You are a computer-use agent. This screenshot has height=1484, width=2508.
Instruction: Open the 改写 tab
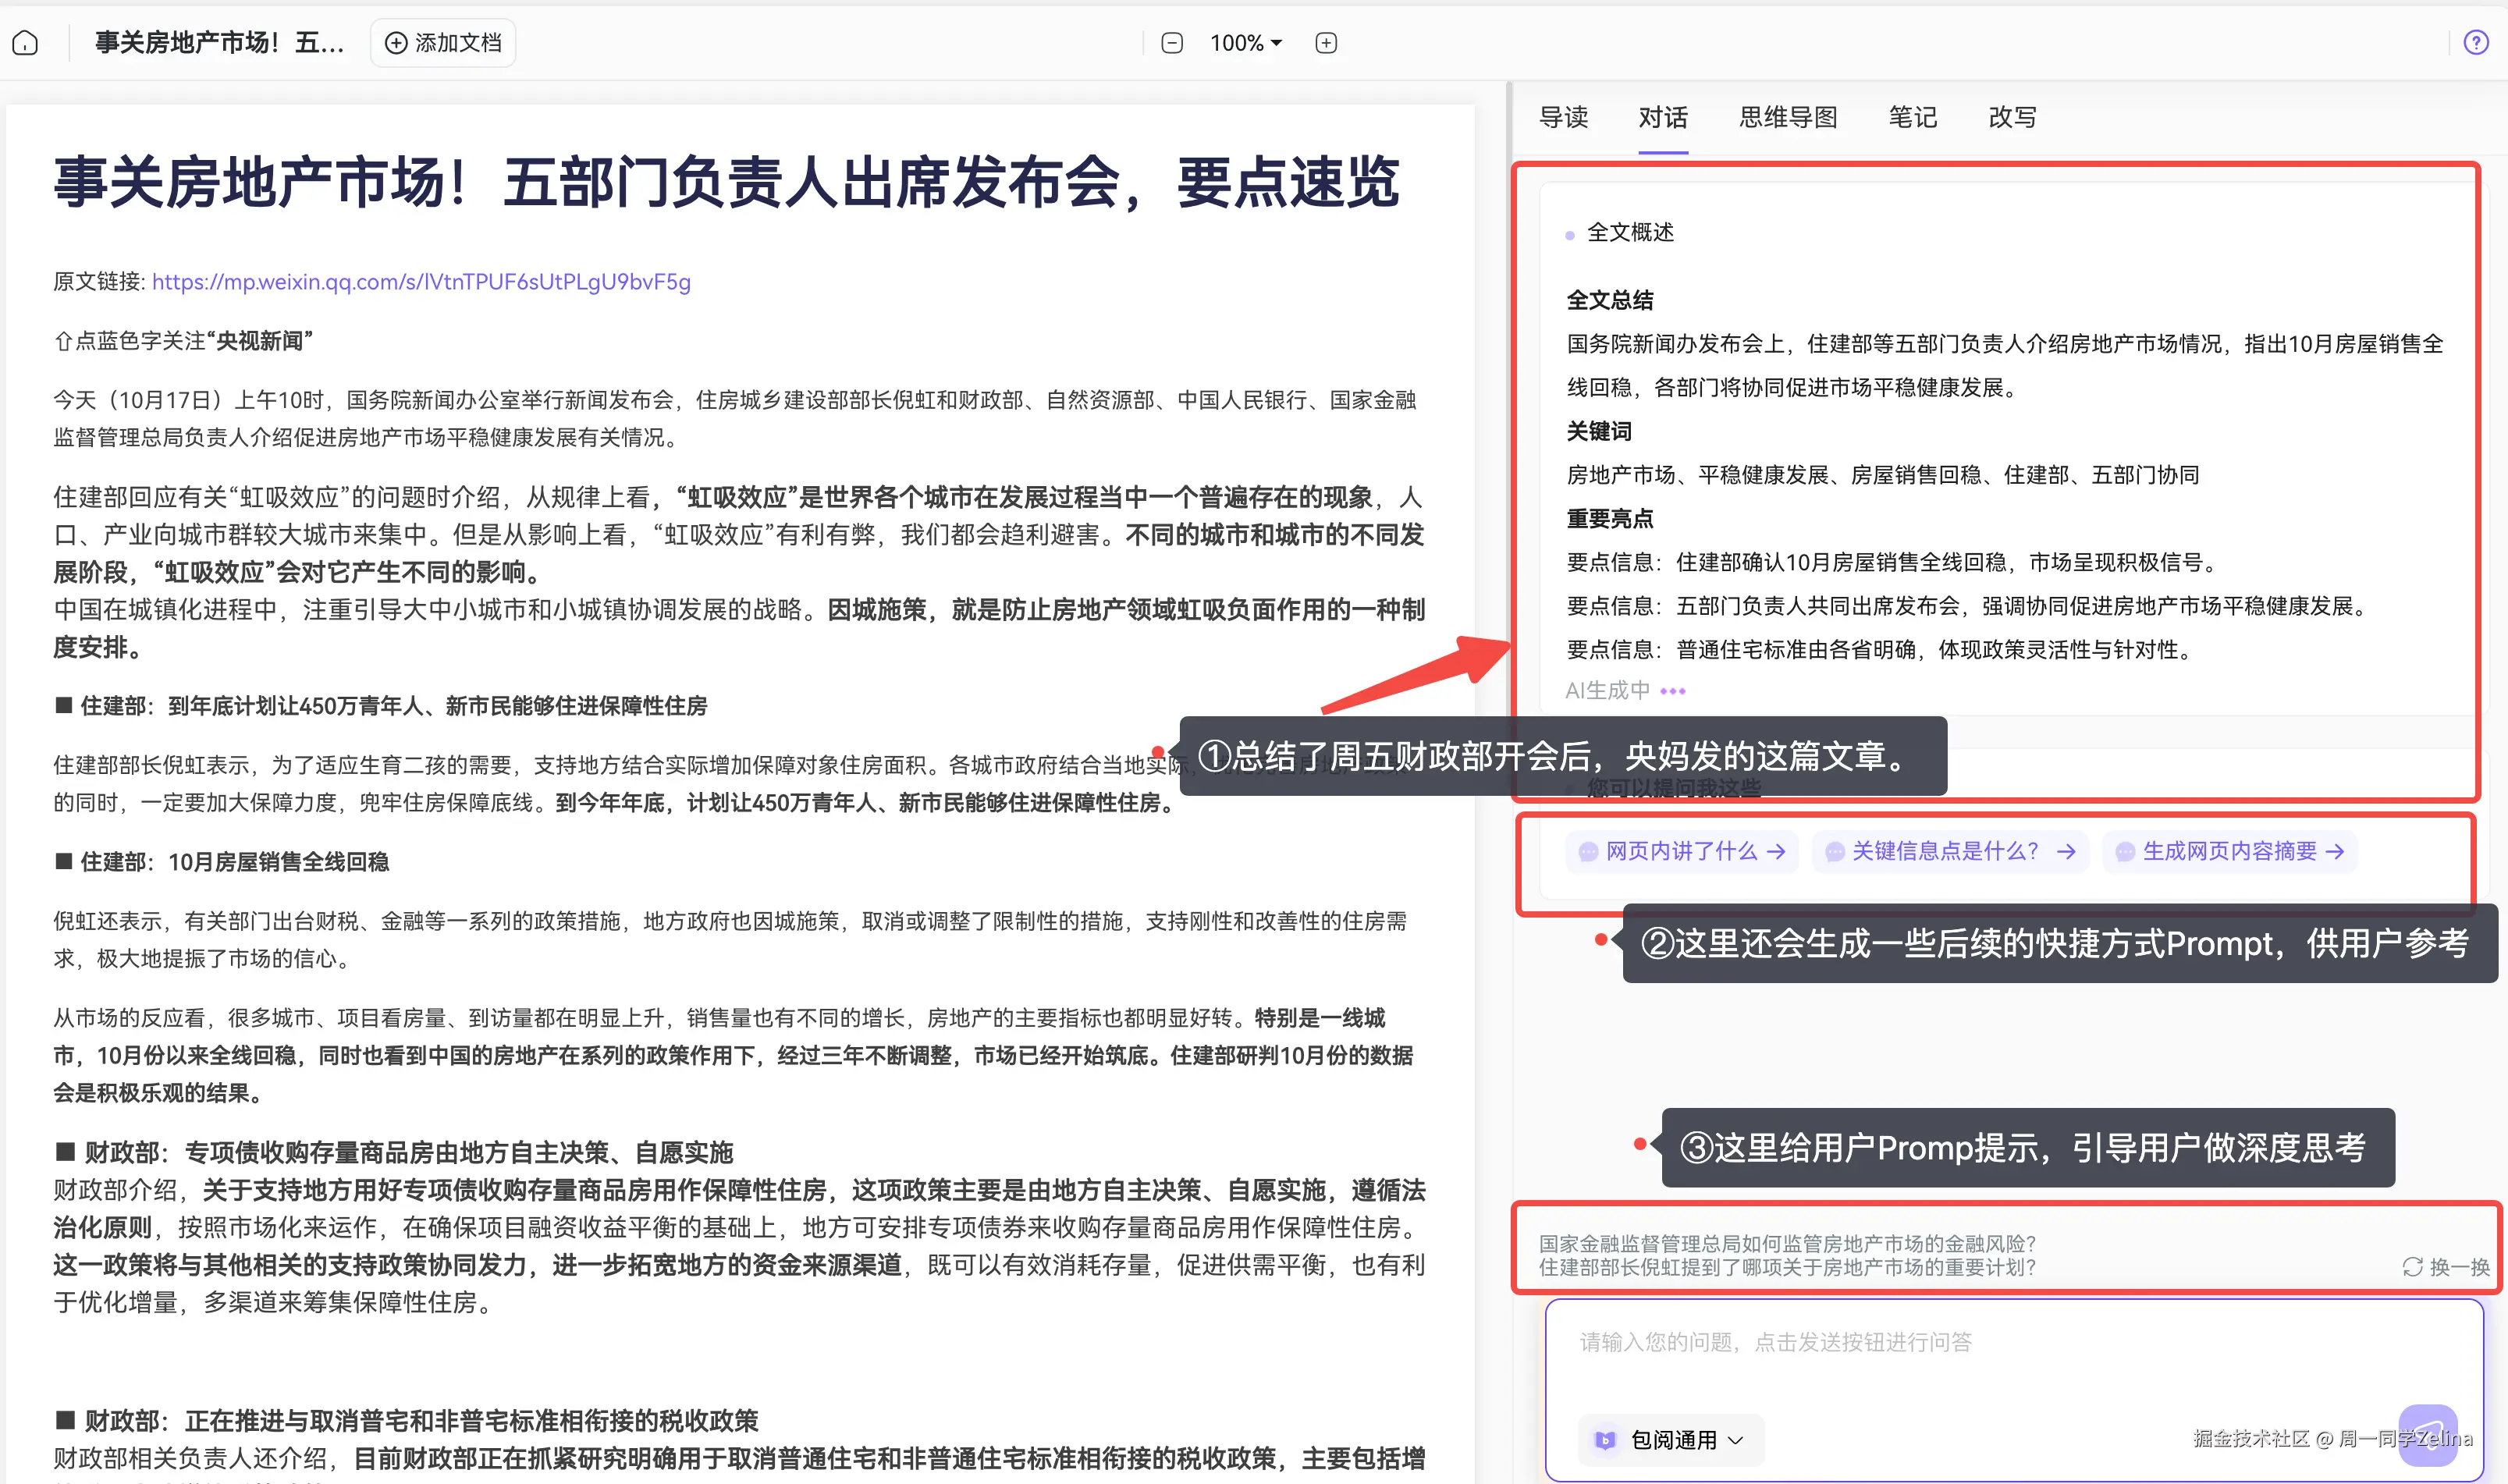click(2011, 117)
